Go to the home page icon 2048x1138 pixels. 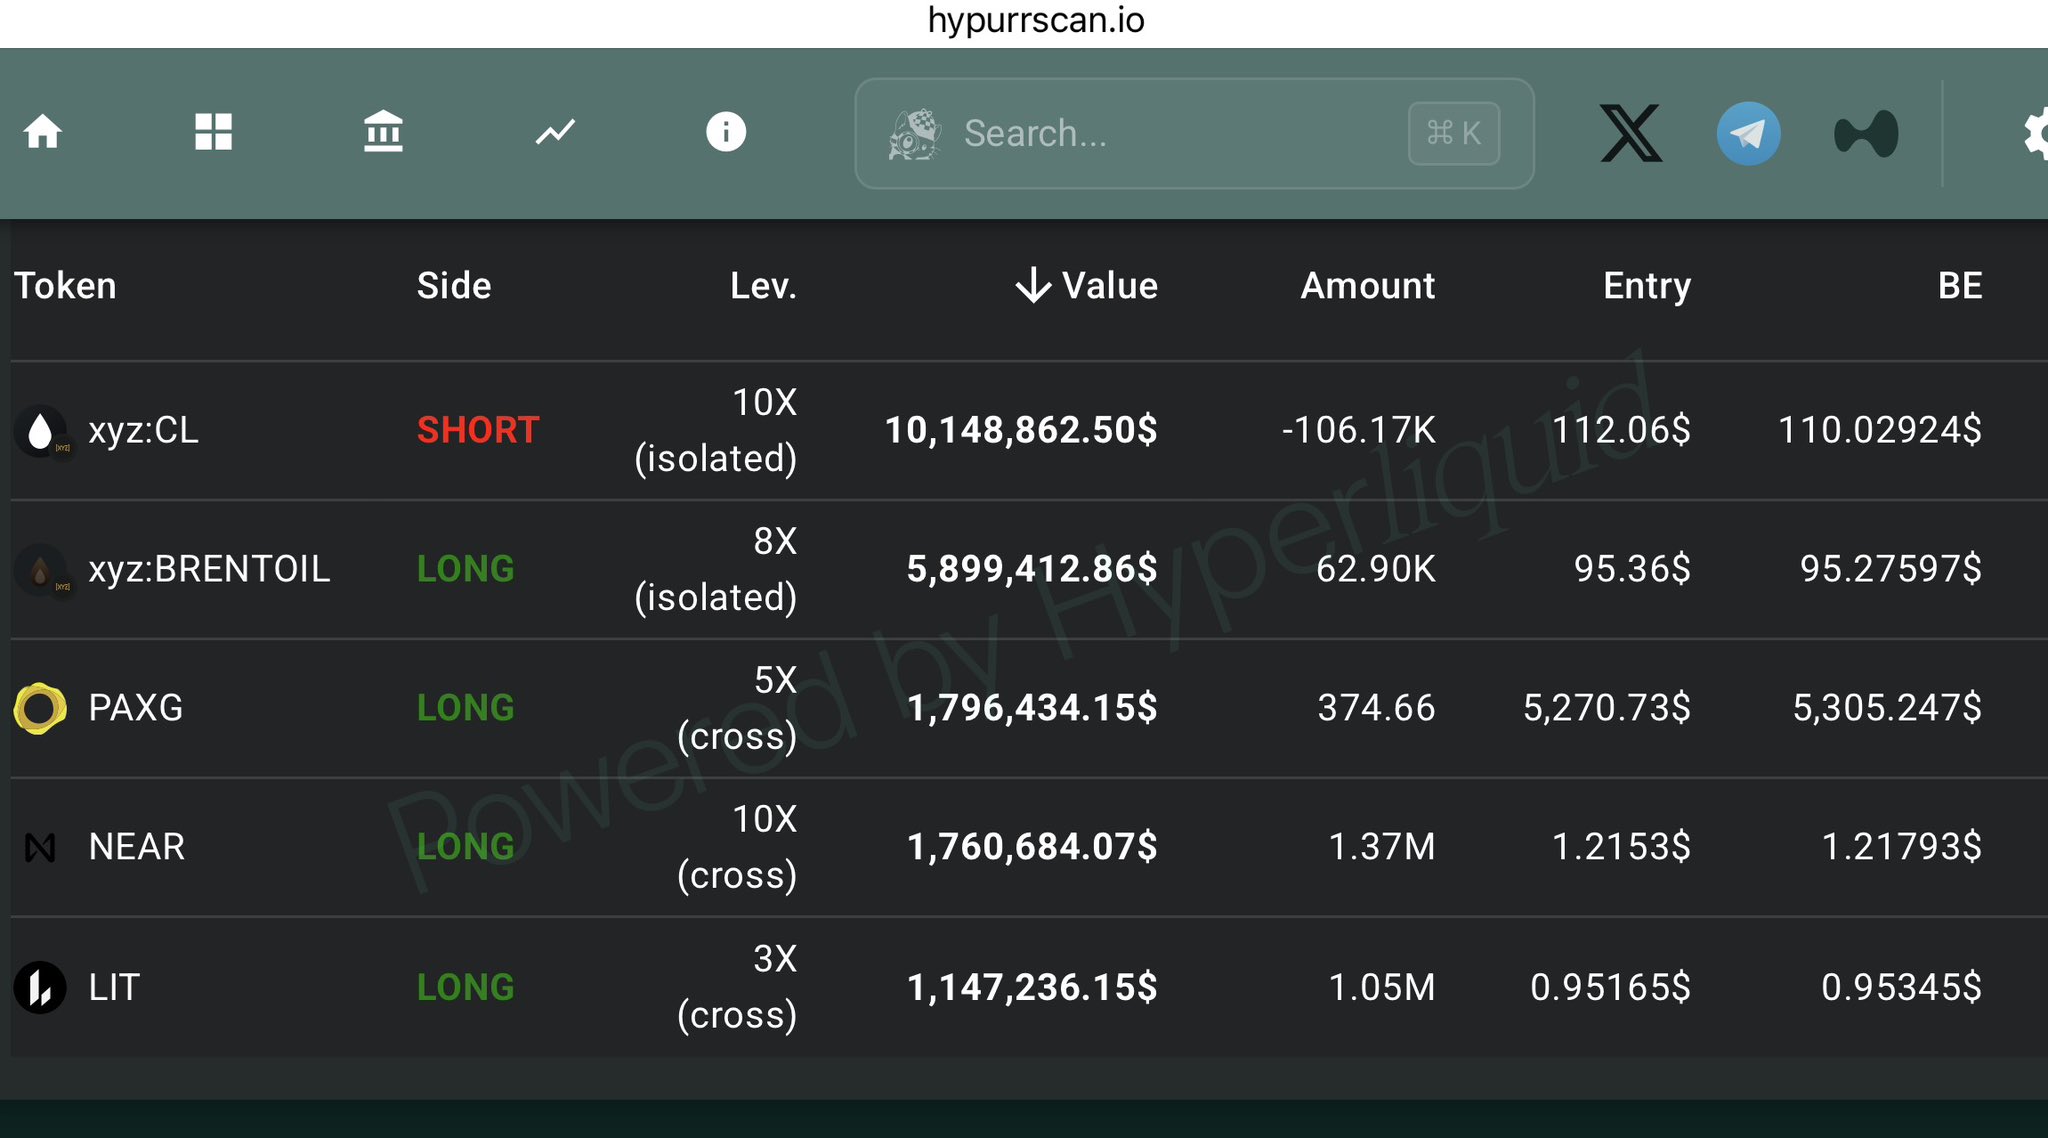pyautogui.click(x=43, y=132)
